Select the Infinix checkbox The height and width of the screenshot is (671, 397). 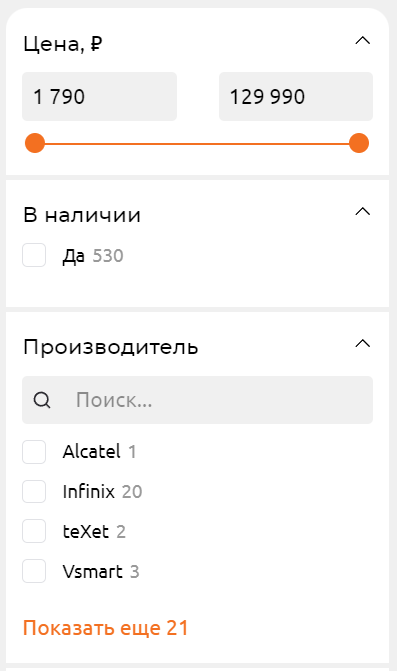tap(34, 491)
